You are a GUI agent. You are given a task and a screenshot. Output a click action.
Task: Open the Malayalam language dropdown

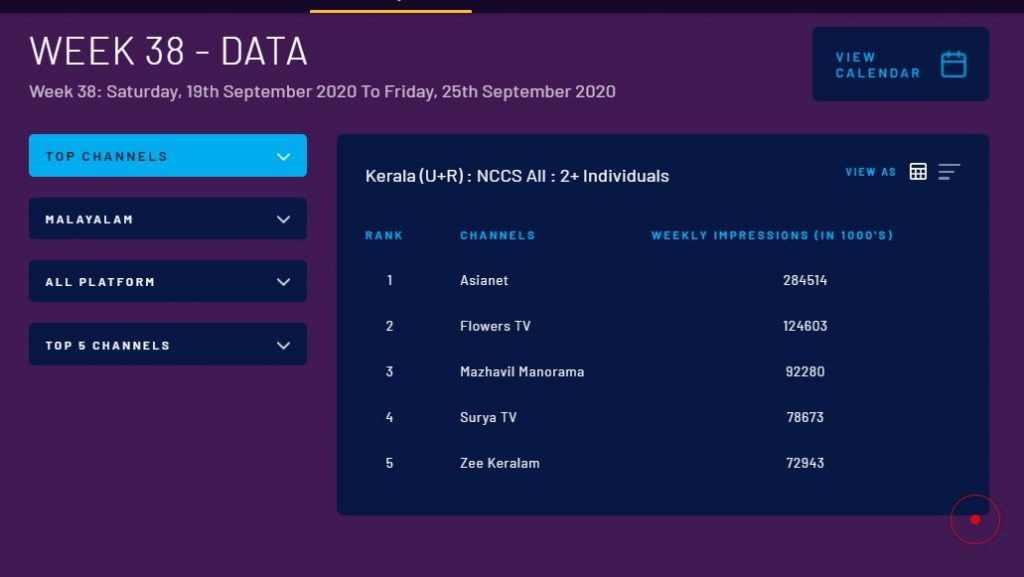click(x=168, y=219)
